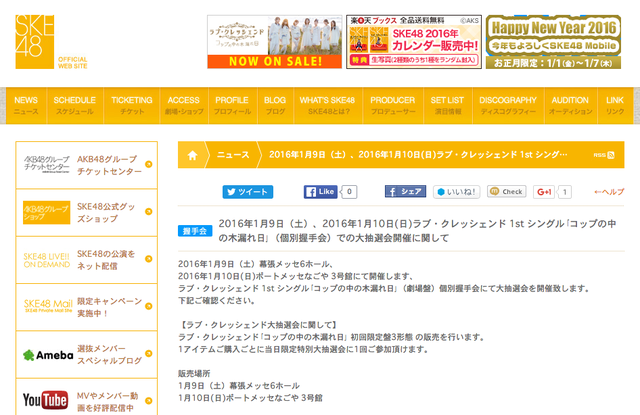This screenshot has width=640, height=415.
Task: Click the Google +1 button
Action: [x=544, y=192]
